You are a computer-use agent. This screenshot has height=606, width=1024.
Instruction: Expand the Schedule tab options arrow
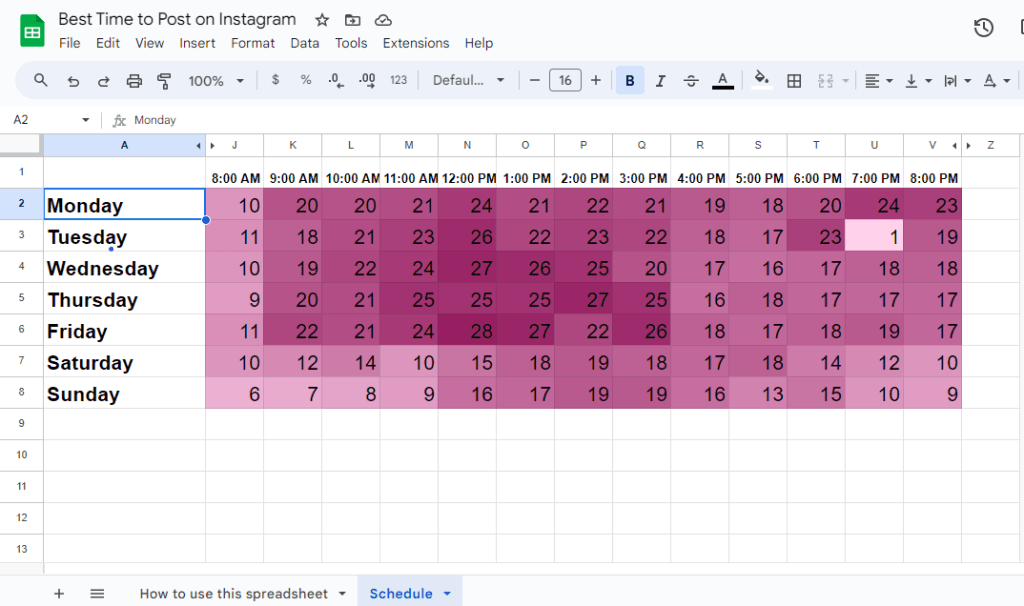[446, 594]
